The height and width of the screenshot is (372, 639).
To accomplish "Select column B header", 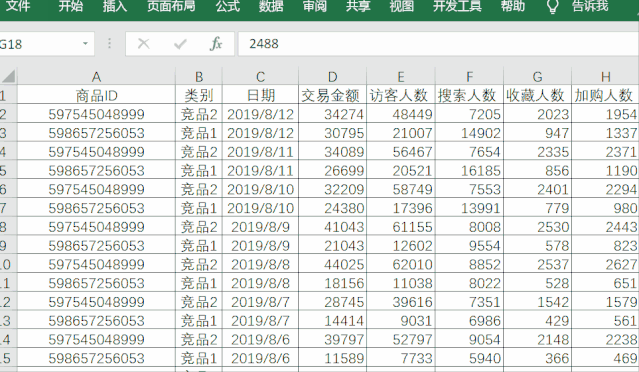I will point(199,76).
